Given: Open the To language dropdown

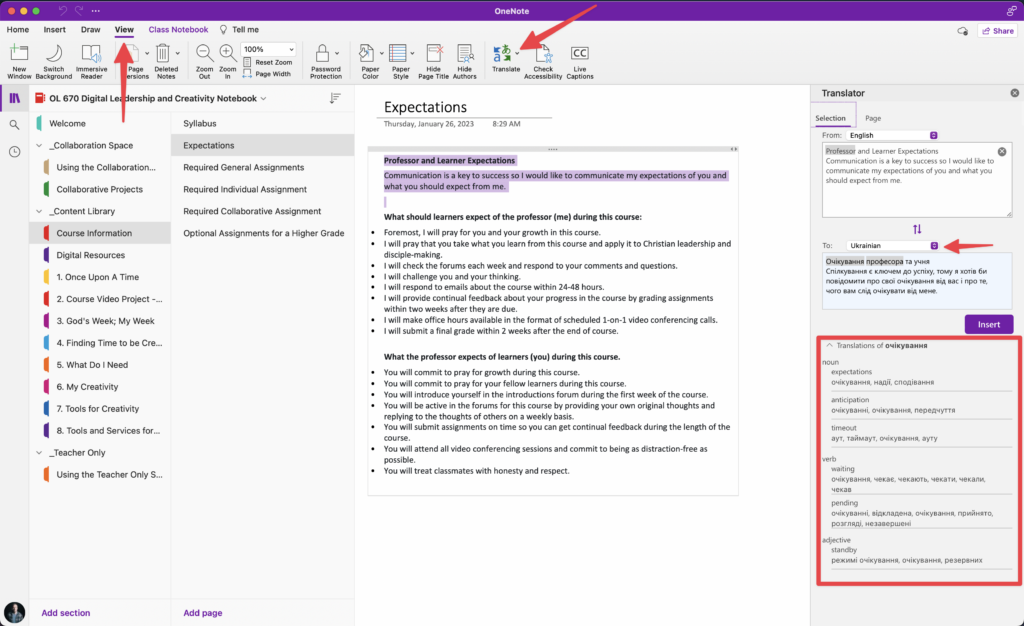Looking at the screenshot, I should pyautogui.click(x=934, y=245).
